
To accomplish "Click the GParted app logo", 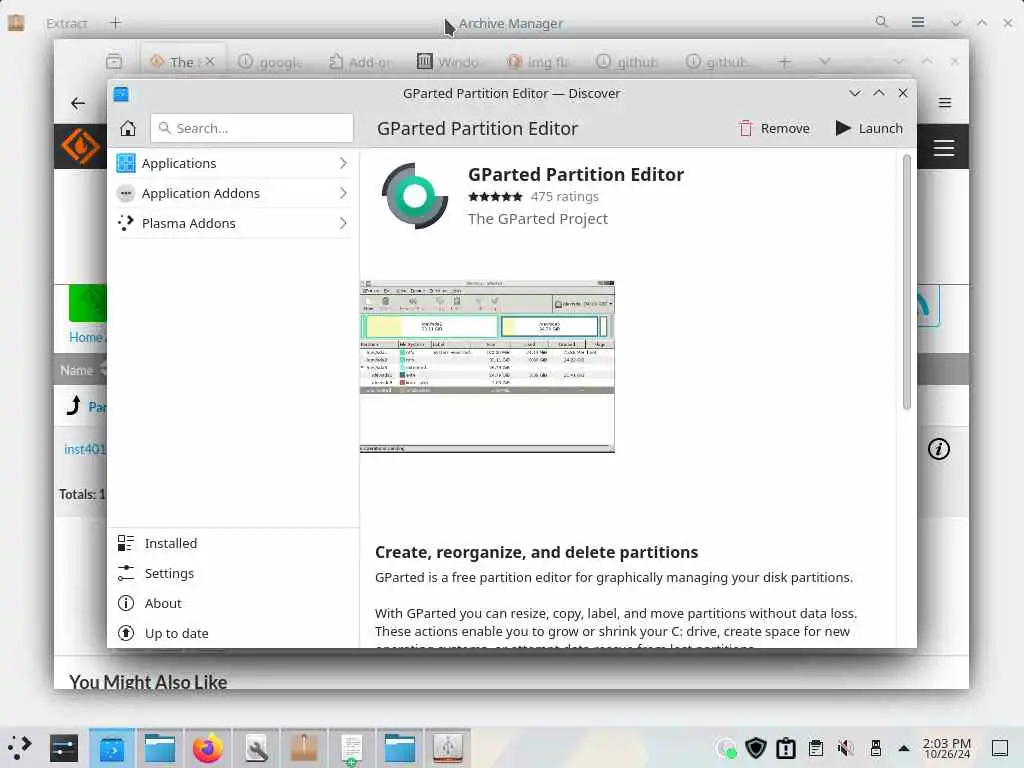I will point(415,196).
